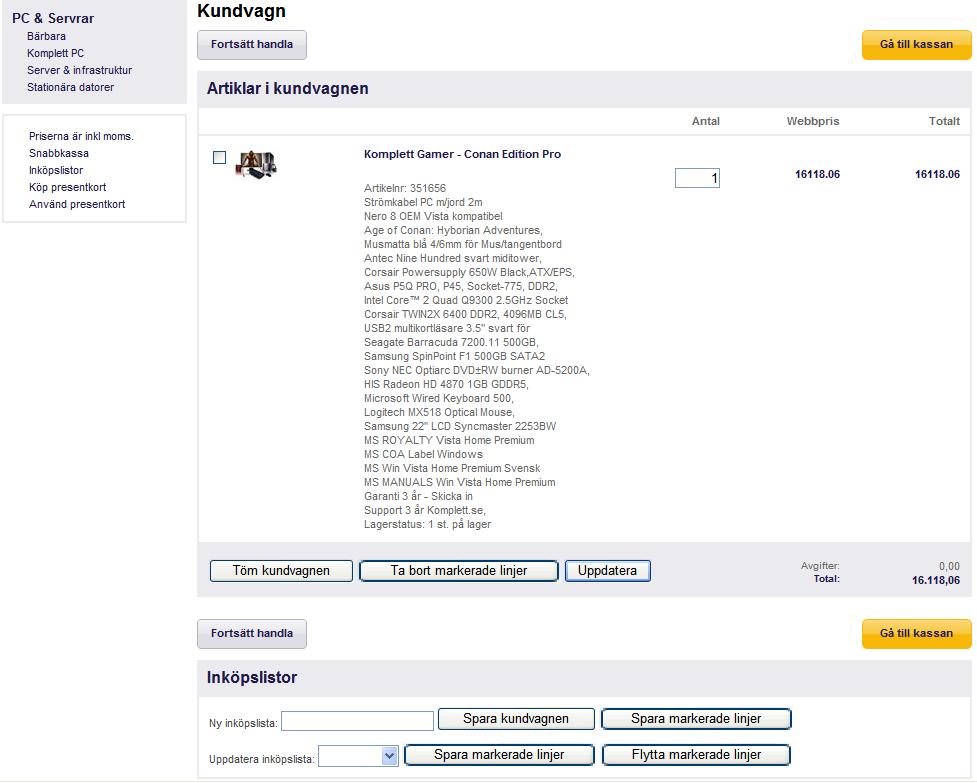Screen dimensions: 977x783
Task: Click the Komplett Gamer product thumbnail image
Action: click(255, 164)
